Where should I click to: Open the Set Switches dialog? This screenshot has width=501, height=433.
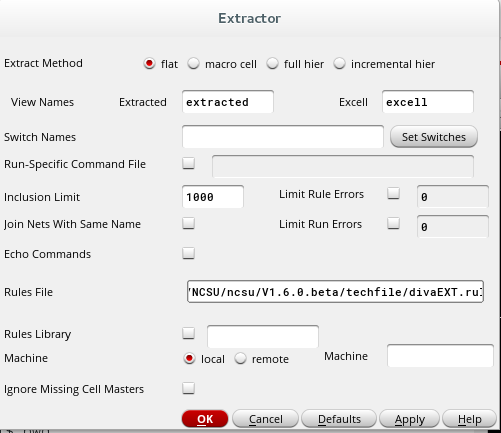434,137
